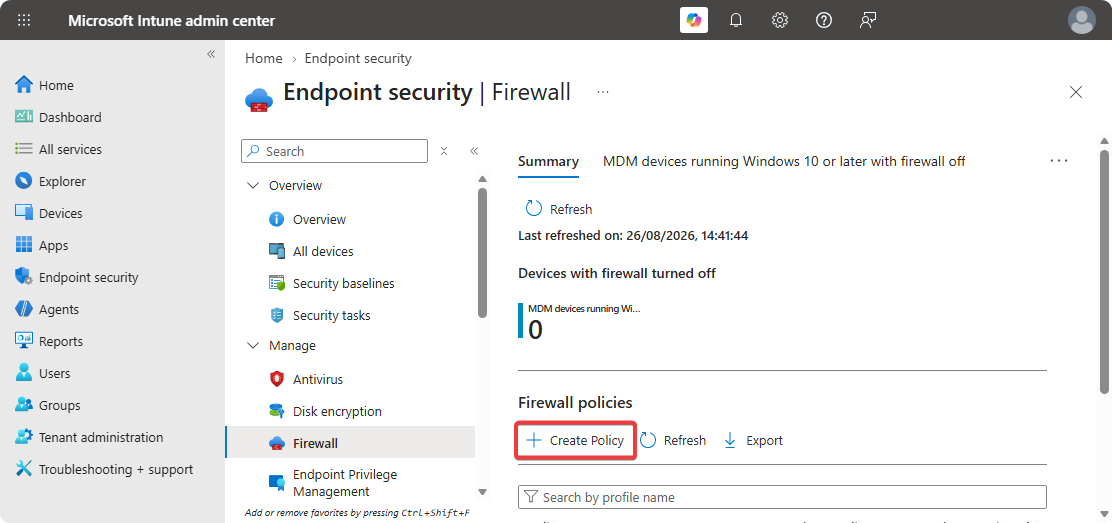Screen dimensions: 1112x523
Task: Open All devices
Action: pos(311,251)
